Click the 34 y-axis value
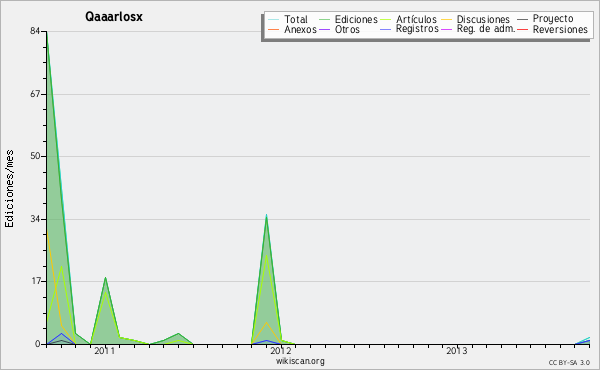The image size is (600, 370). pos(35,219)
